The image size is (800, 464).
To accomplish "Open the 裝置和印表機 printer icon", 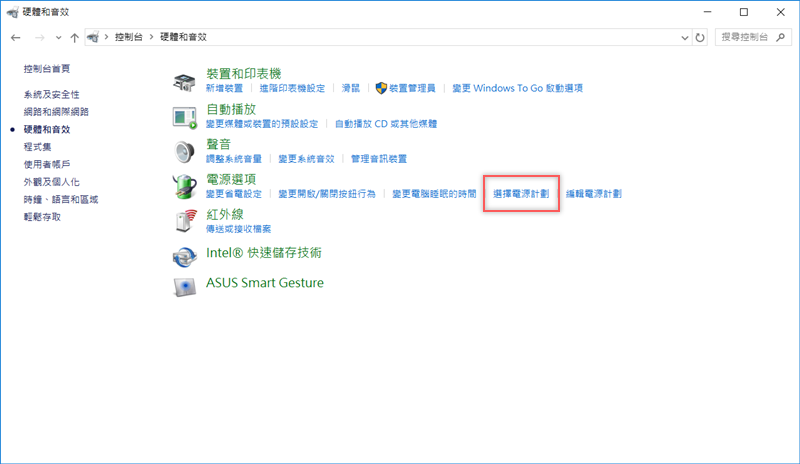I will (x=184, y=82).
